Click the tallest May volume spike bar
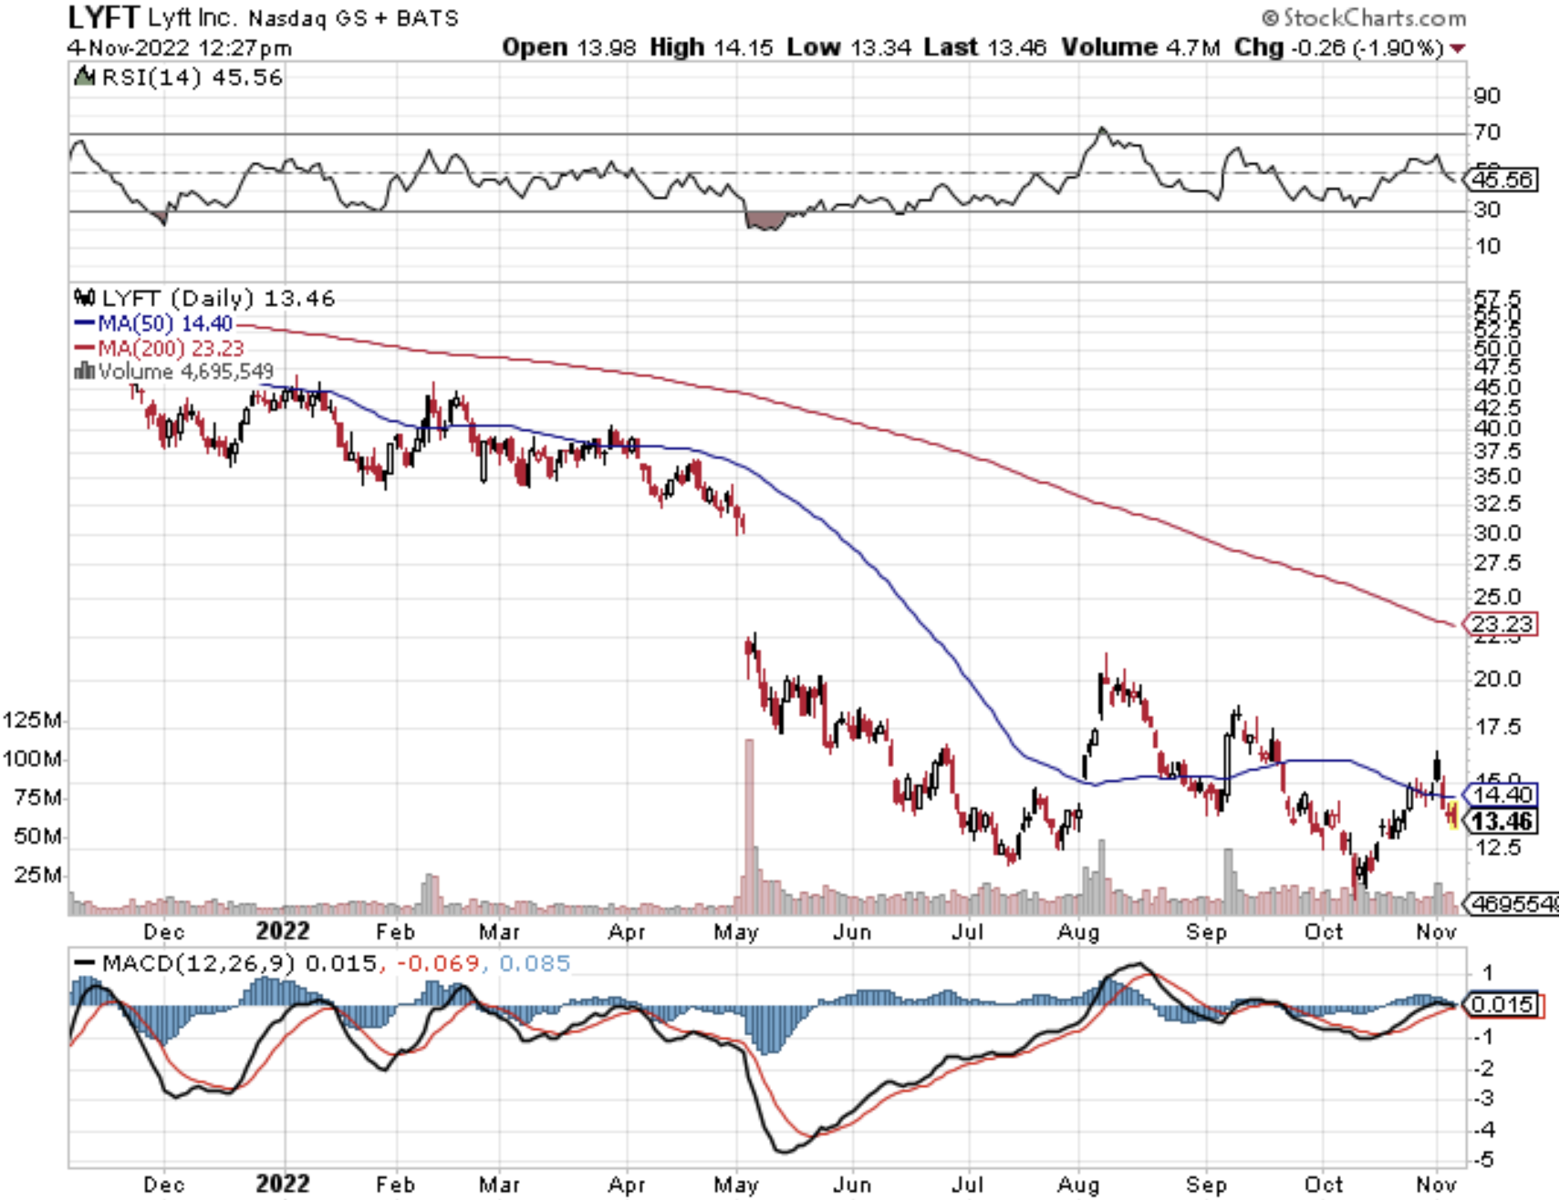This screenshot has width=1560, height=1200. tap(748, 820)
